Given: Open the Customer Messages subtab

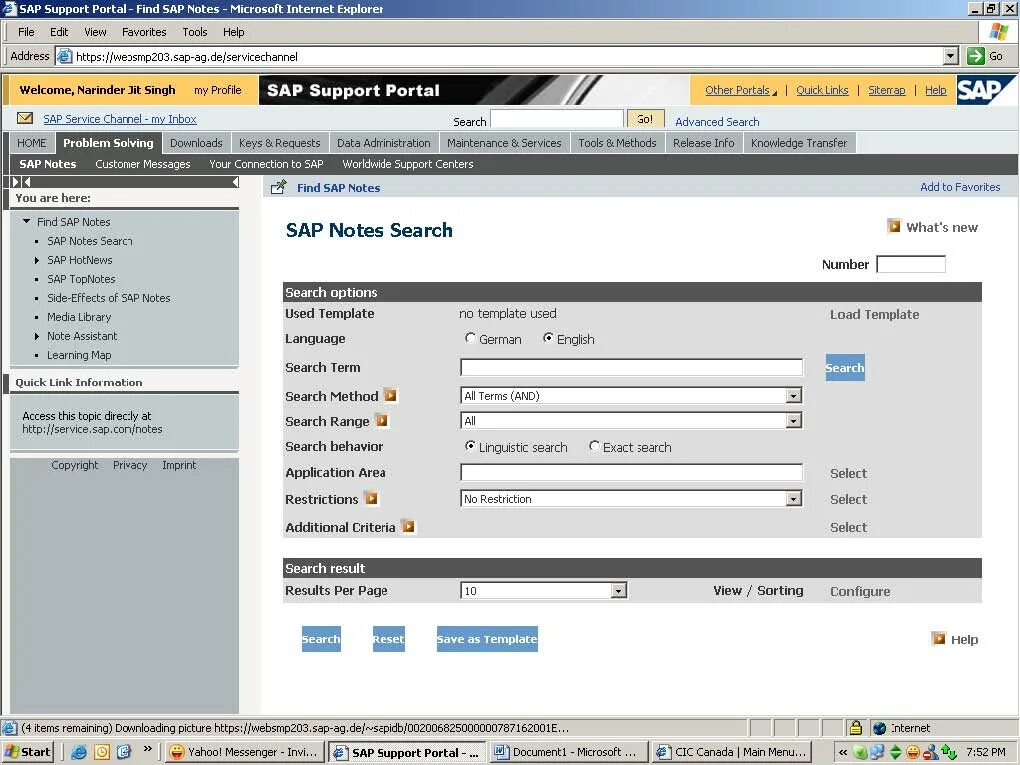Looking at the screenshot, I should [x=142, y=164].
